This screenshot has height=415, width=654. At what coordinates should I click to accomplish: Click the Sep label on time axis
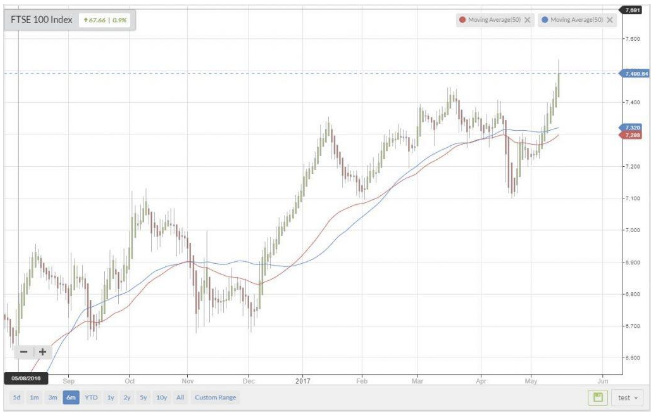coord(68,381)
